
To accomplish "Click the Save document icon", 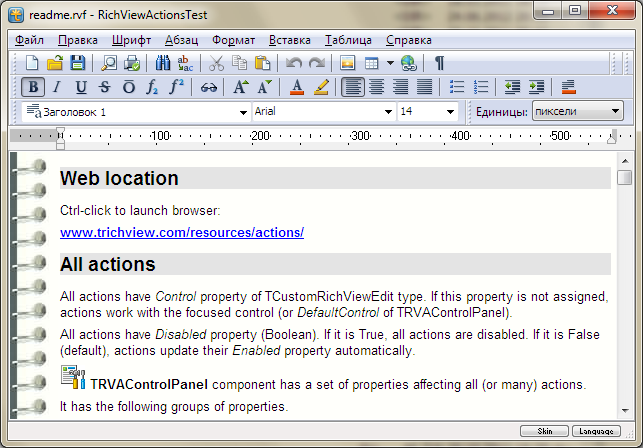I will (x=78, y=63).
